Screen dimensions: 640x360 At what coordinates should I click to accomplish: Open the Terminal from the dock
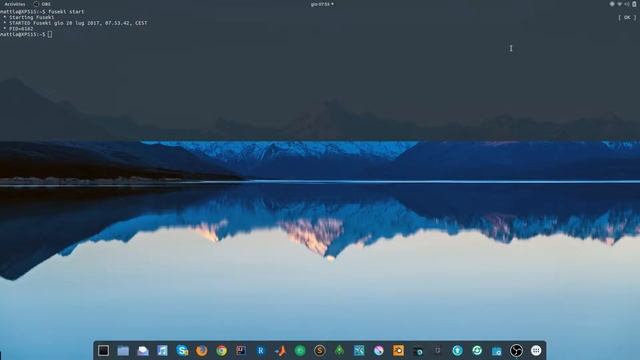(103, 350)
